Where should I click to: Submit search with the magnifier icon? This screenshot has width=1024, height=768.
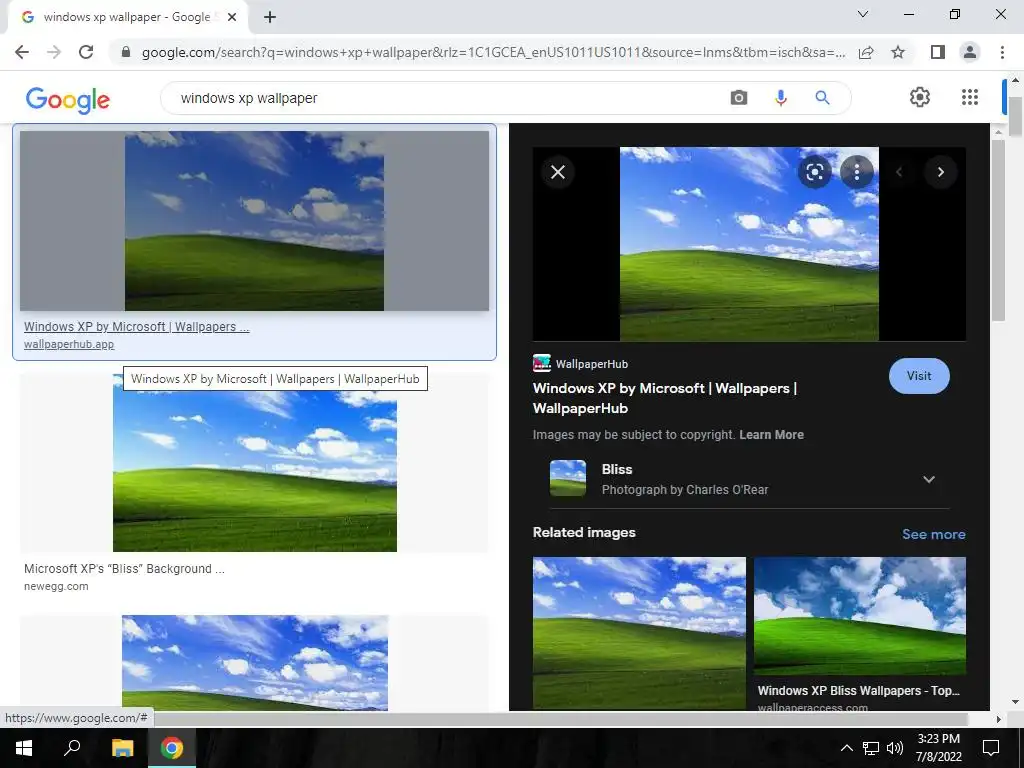[822, 98]
